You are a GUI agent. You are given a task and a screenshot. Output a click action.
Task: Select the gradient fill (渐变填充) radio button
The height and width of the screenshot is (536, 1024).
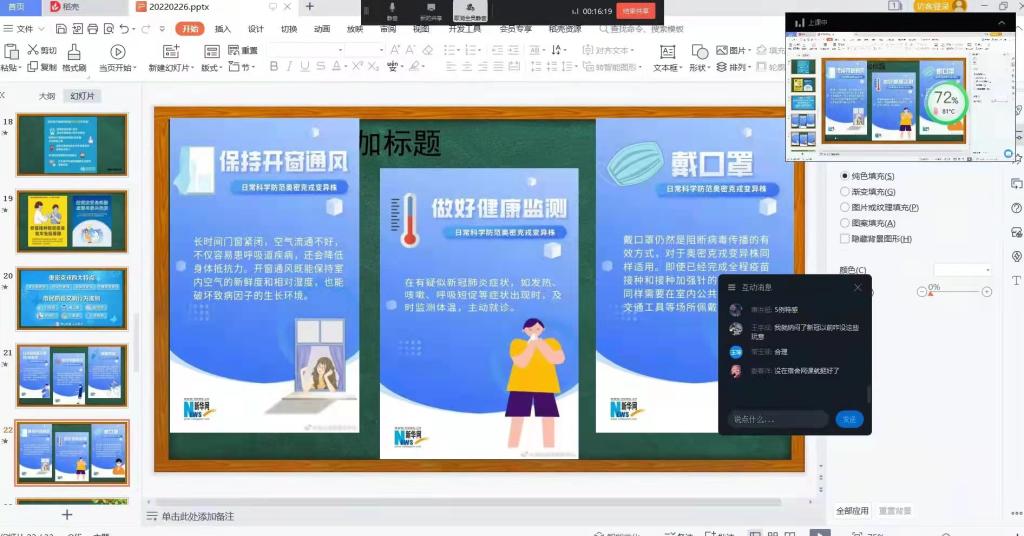click(845, 192)
